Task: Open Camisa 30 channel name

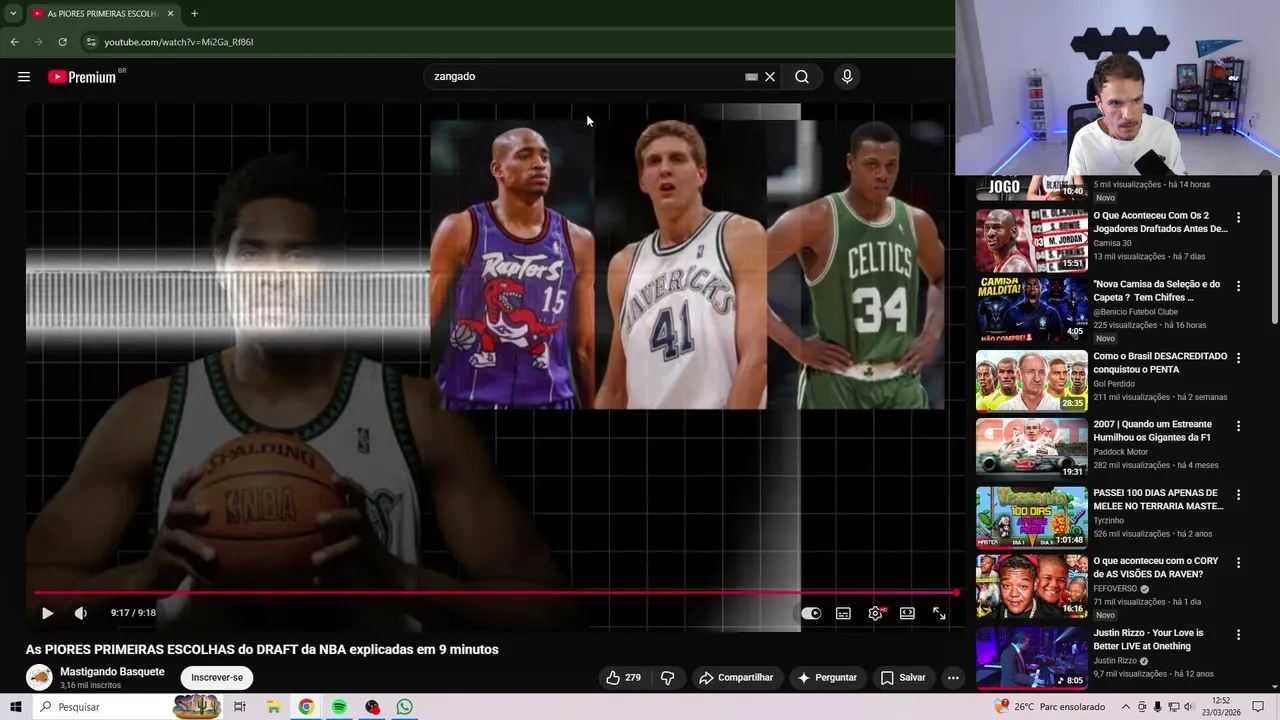Action: tap(1112, 243)
